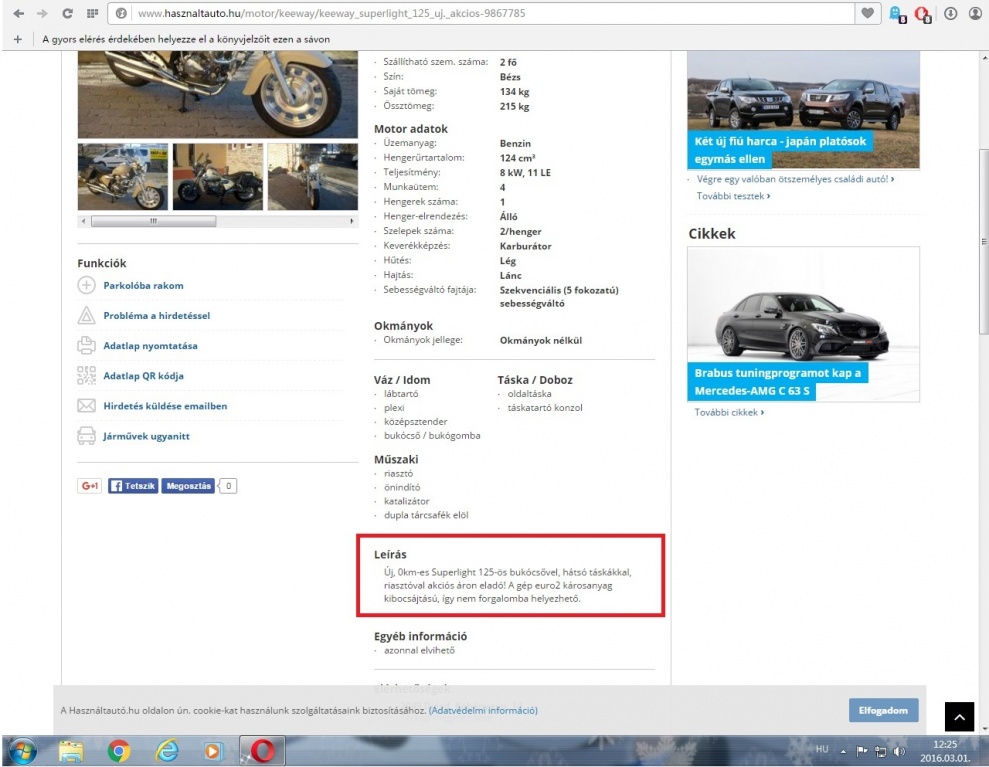Click the envelope icon for email sending

[x=86, y=406]
